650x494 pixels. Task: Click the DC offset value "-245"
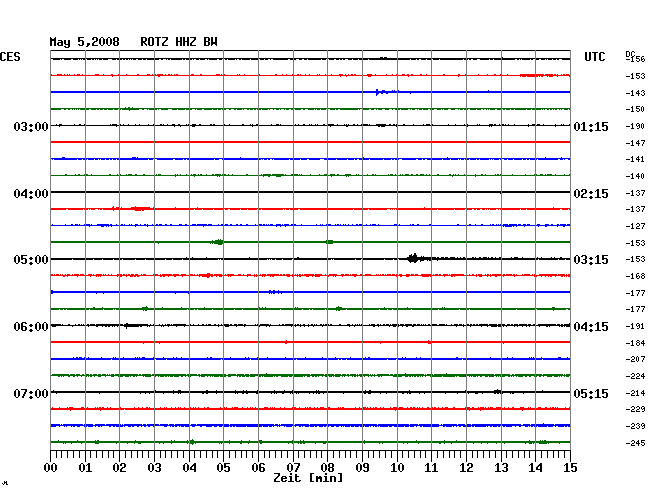coord(635,443)
